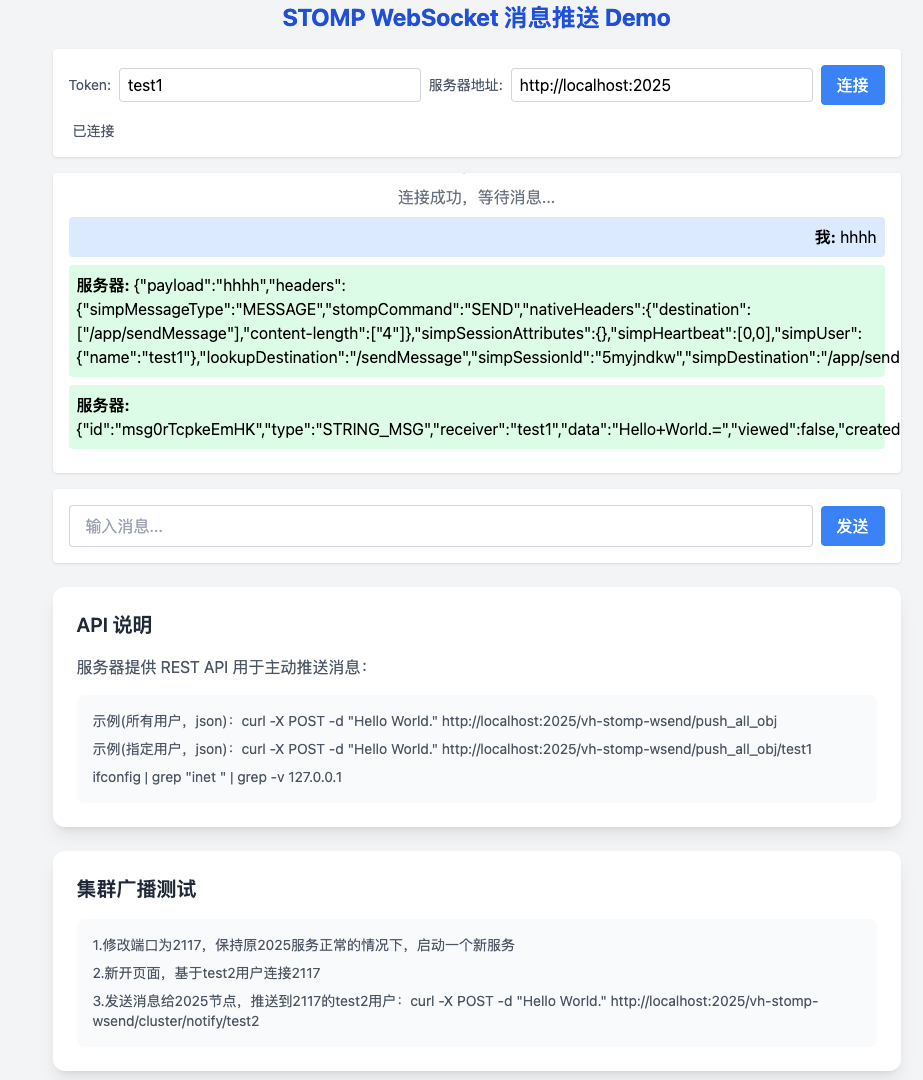Click inside the Token input field
Image resolution: width=923 pixels, height=1080 pixels.
[270, 85]
